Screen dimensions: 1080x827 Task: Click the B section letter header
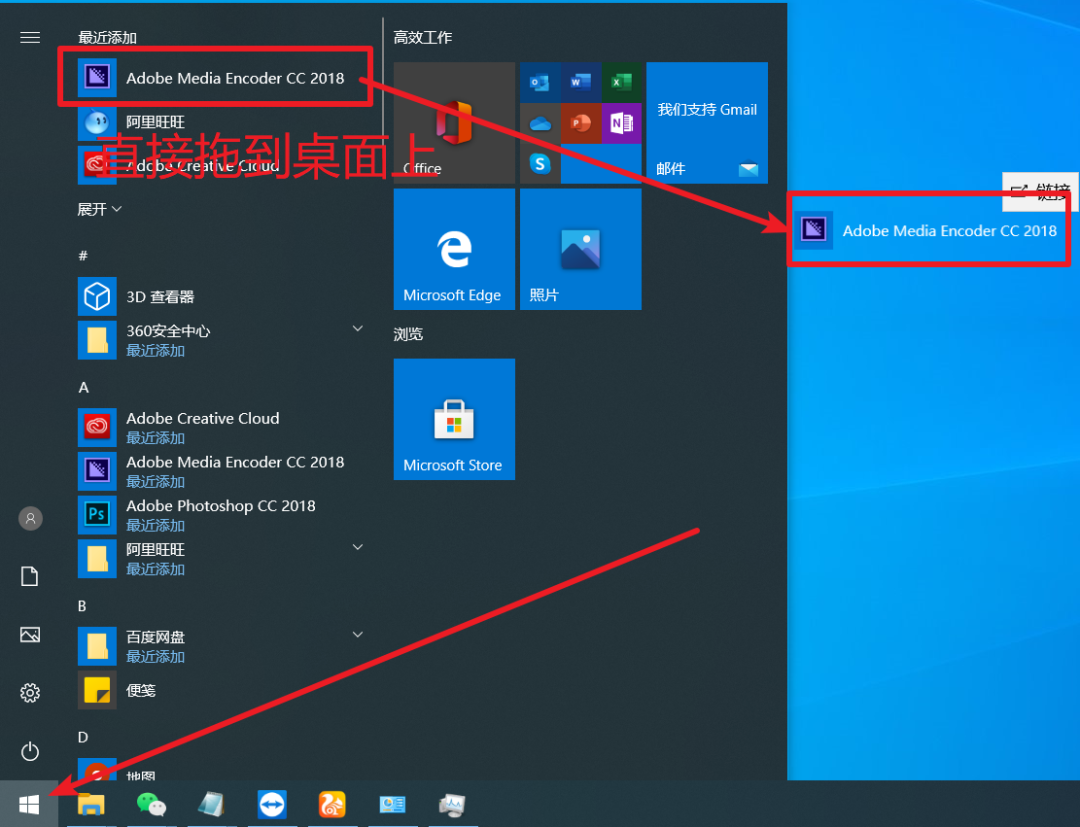[x=82, y=606]
